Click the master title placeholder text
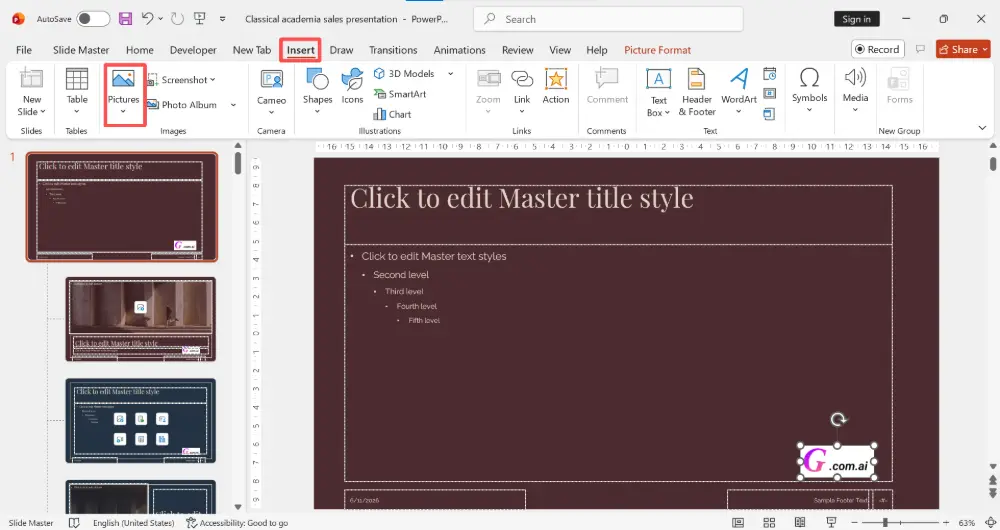The image size is (1000, 530). click(x=521, y=198)
